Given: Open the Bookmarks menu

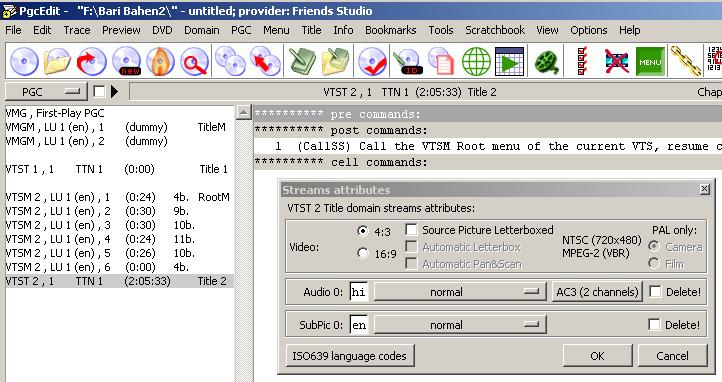Looking at the screenshot, I should [390, 30].
